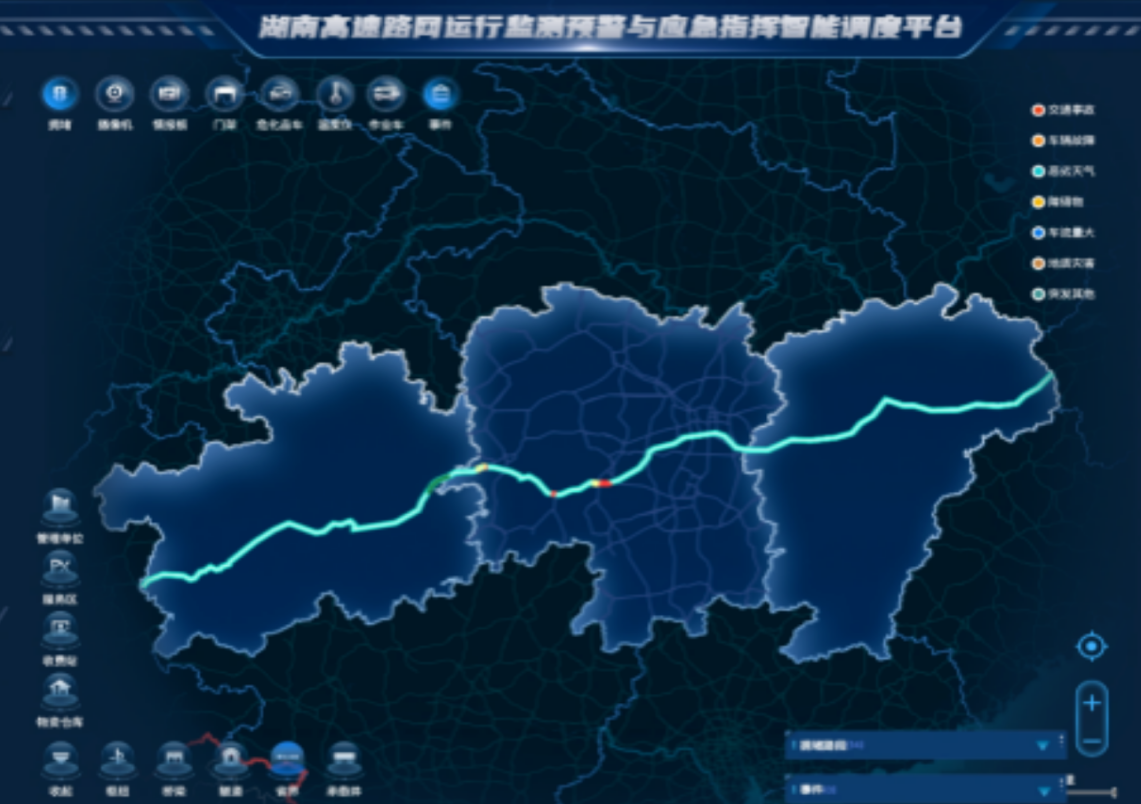Click the 收费站 toll station icon
Screen dimensions: 1141x804
[60, 630]
